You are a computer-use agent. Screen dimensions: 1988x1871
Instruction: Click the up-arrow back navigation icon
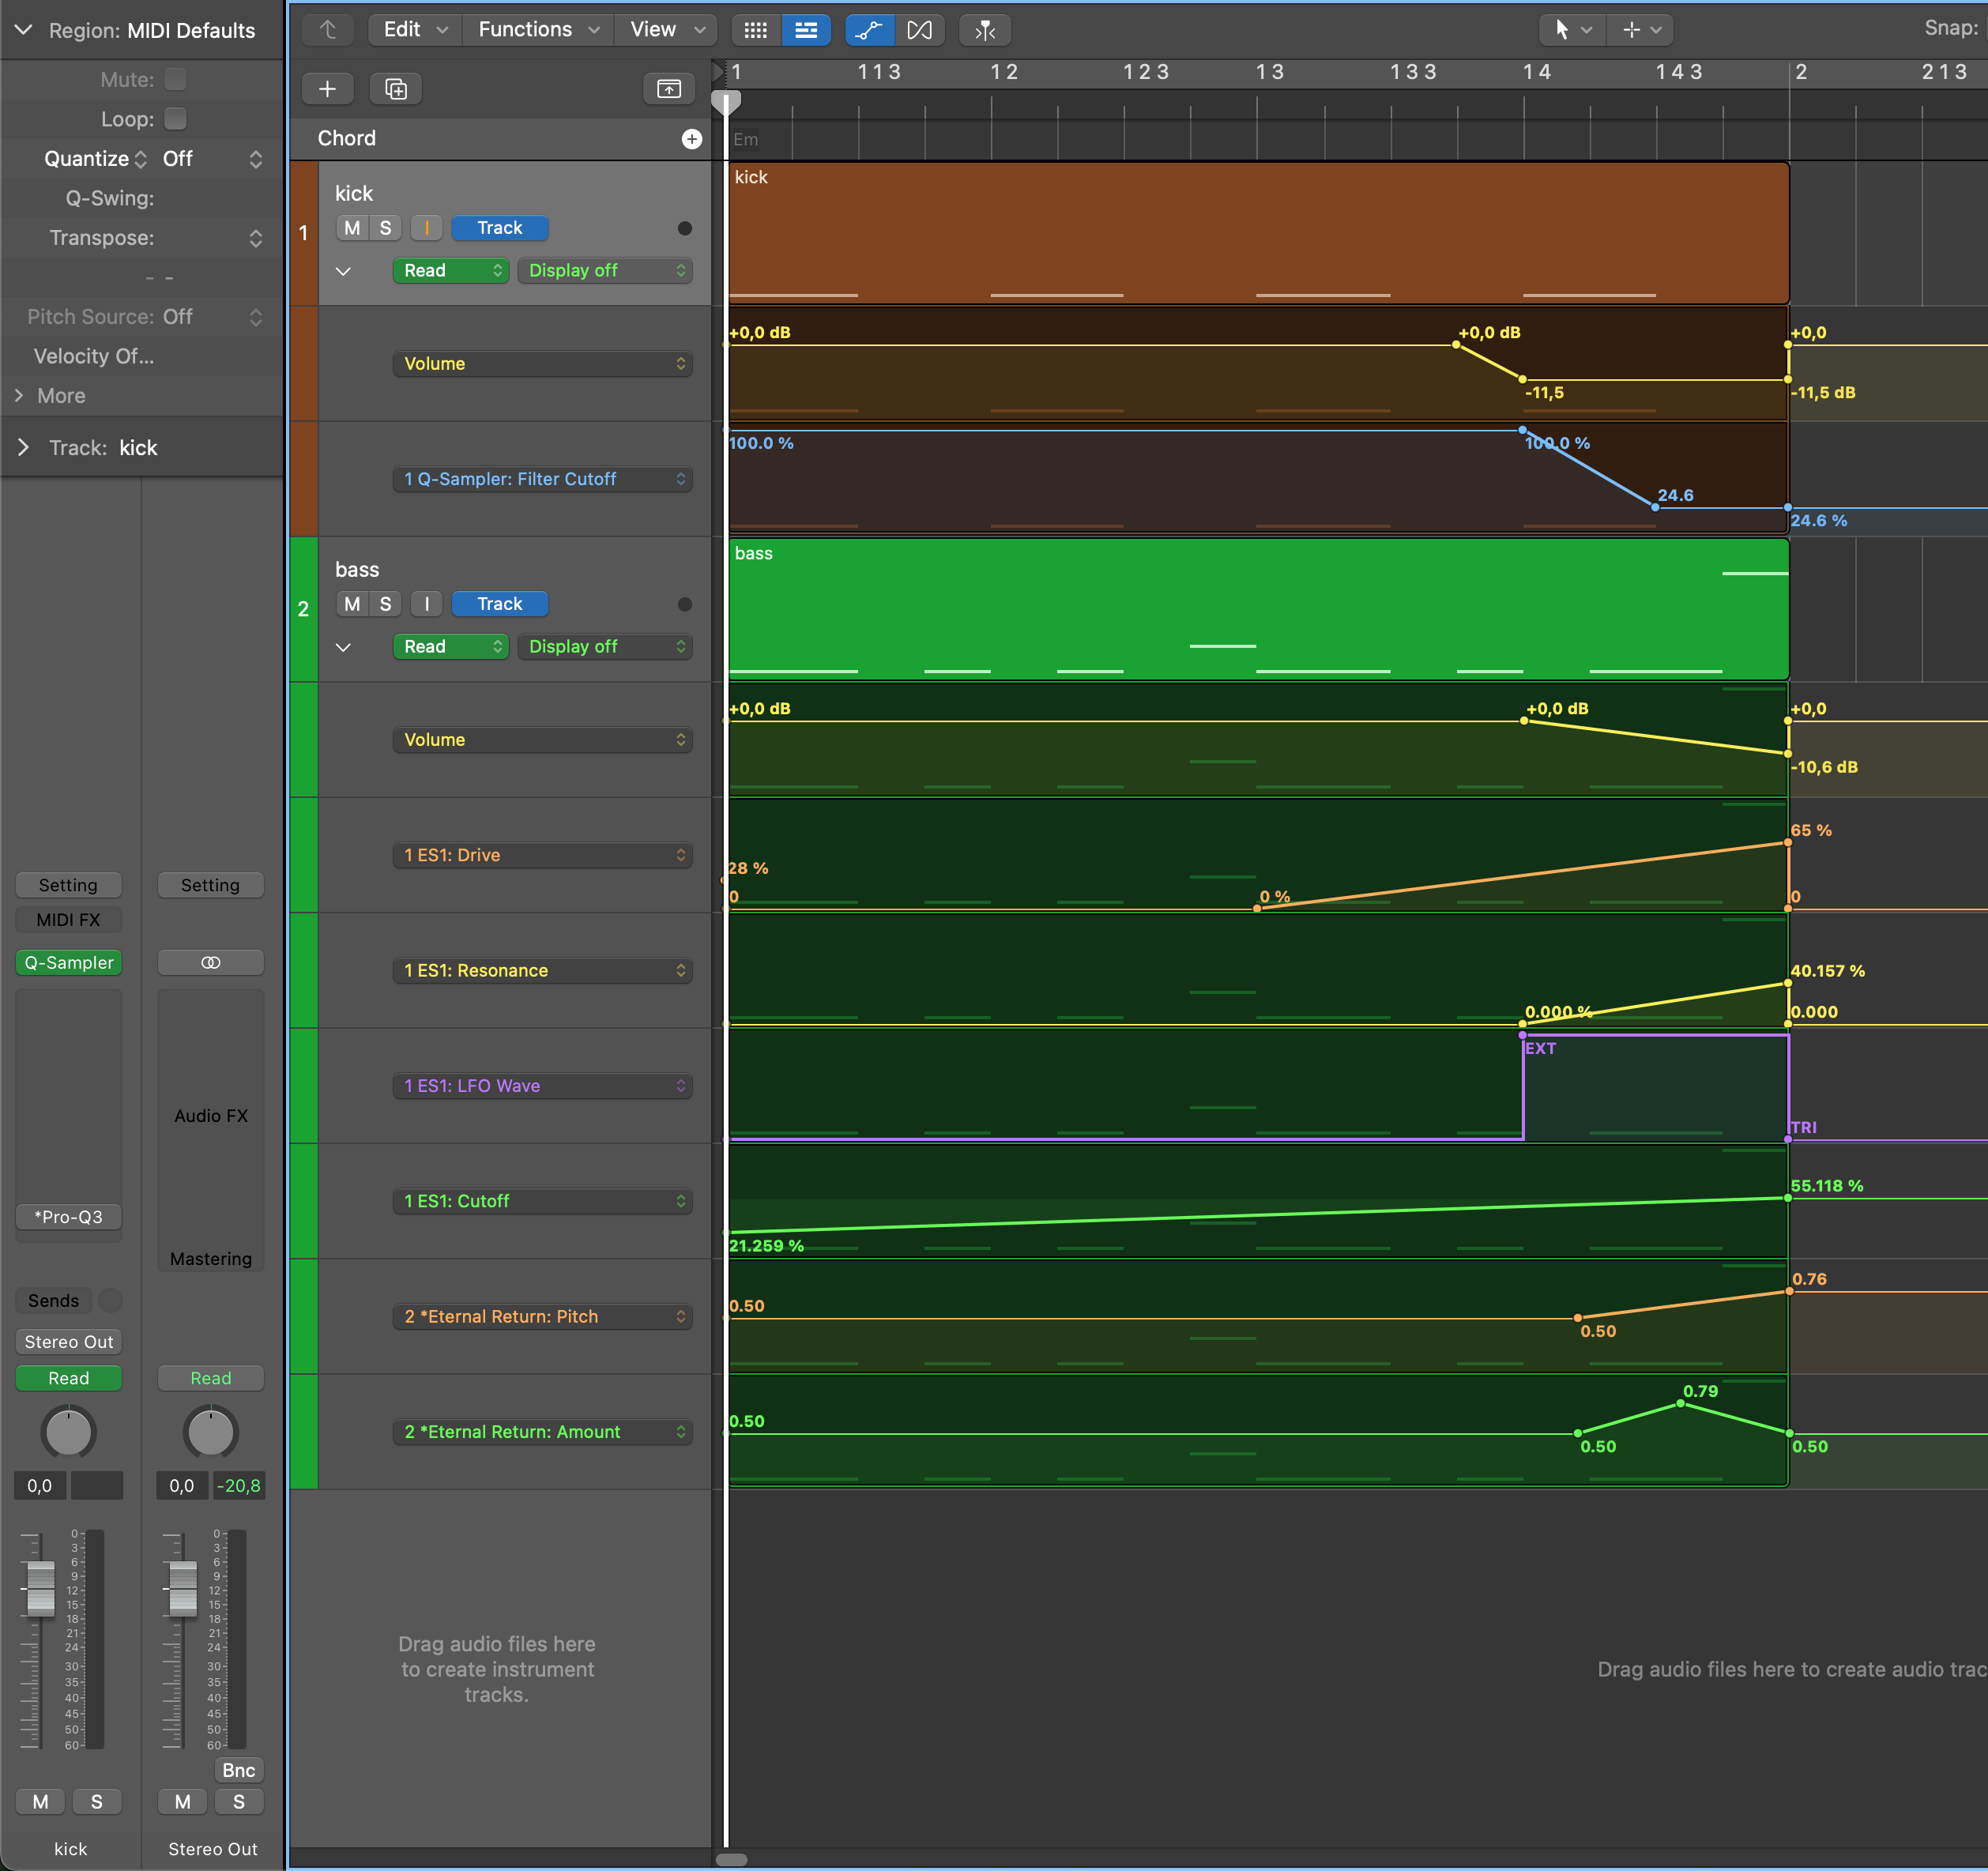point(328,30)
